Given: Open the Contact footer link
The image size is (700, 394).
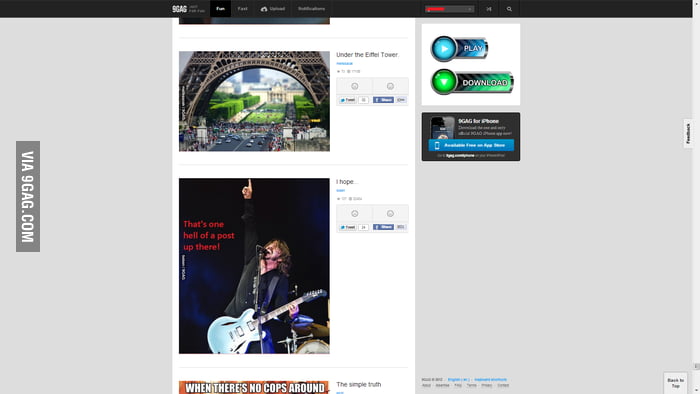Looking at the screenshot, I should [x=503, y=385].
